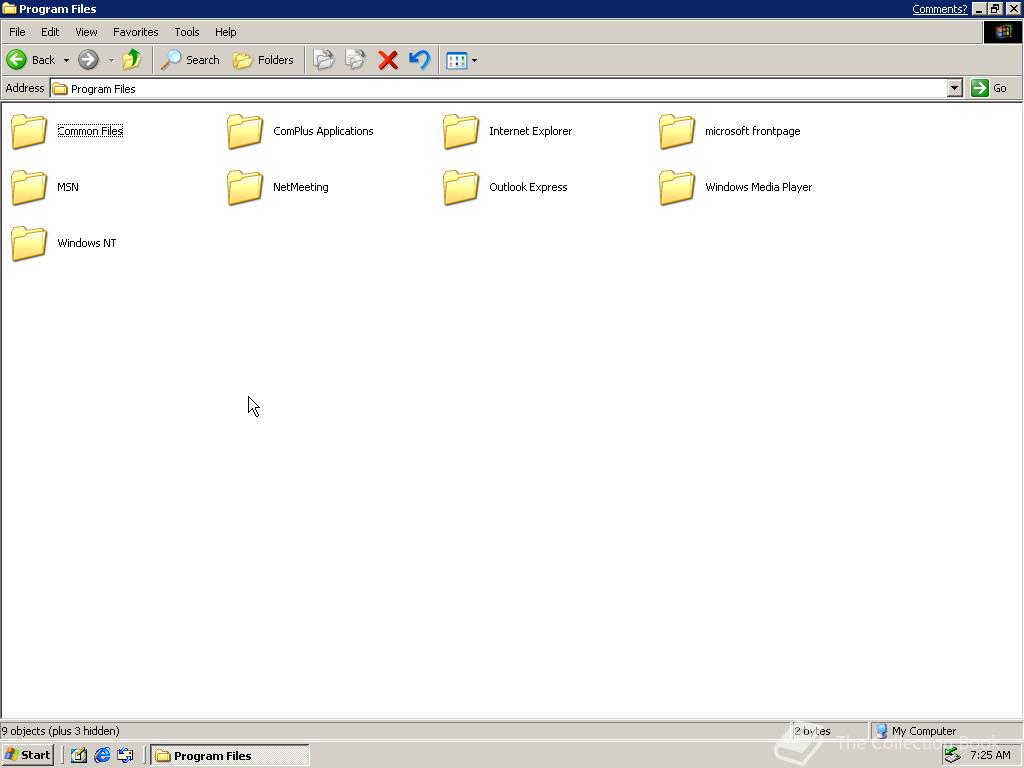Click the Windows Media Player folder name
The height and width of the screenshot is (768, 1024).
pos(758,187)
